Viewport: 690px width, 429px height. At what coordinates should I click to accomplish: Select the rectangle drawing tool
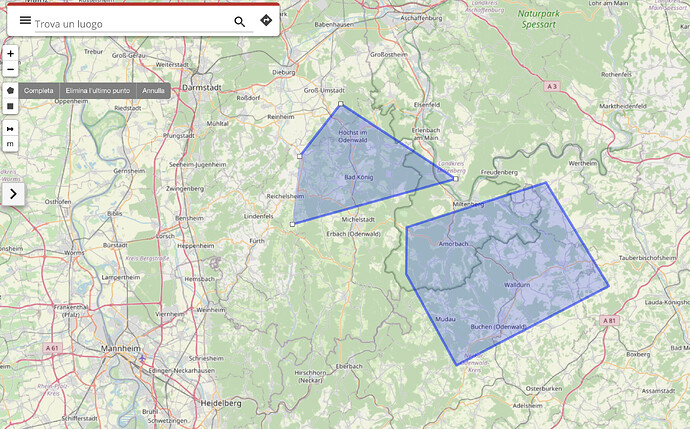click(x=11, y=106)
